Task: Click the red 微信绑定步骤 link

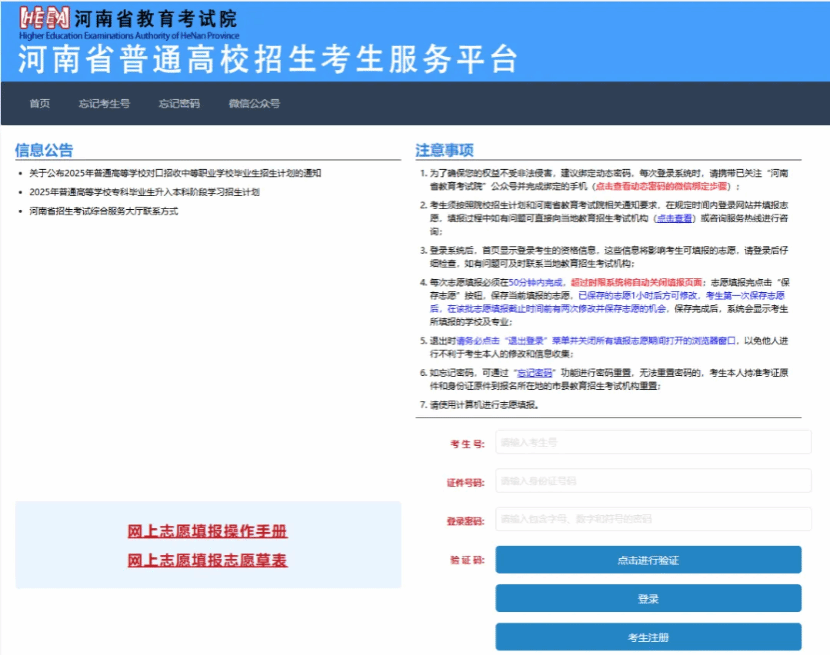Action: point(664,187)
